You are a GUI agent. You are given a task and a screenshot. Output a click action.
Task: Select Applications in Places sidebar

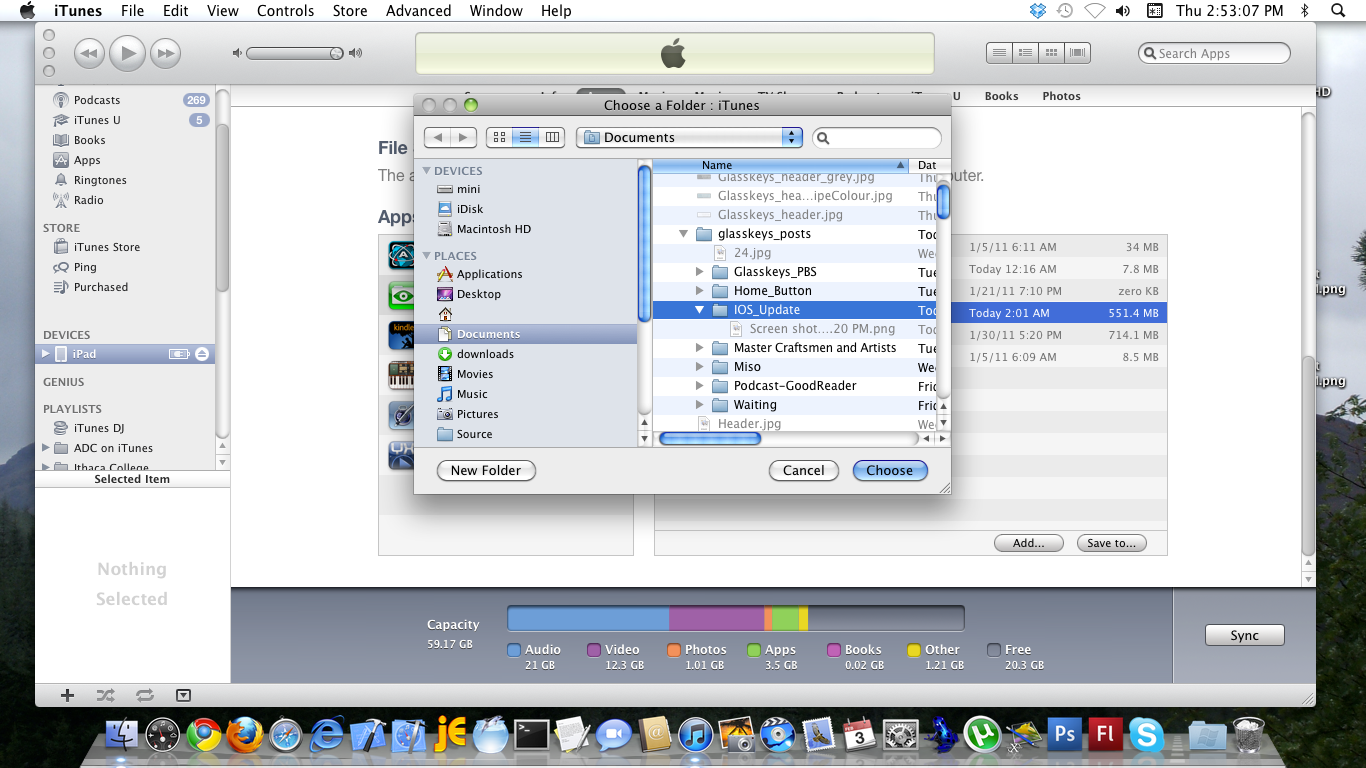pos(489,274)
